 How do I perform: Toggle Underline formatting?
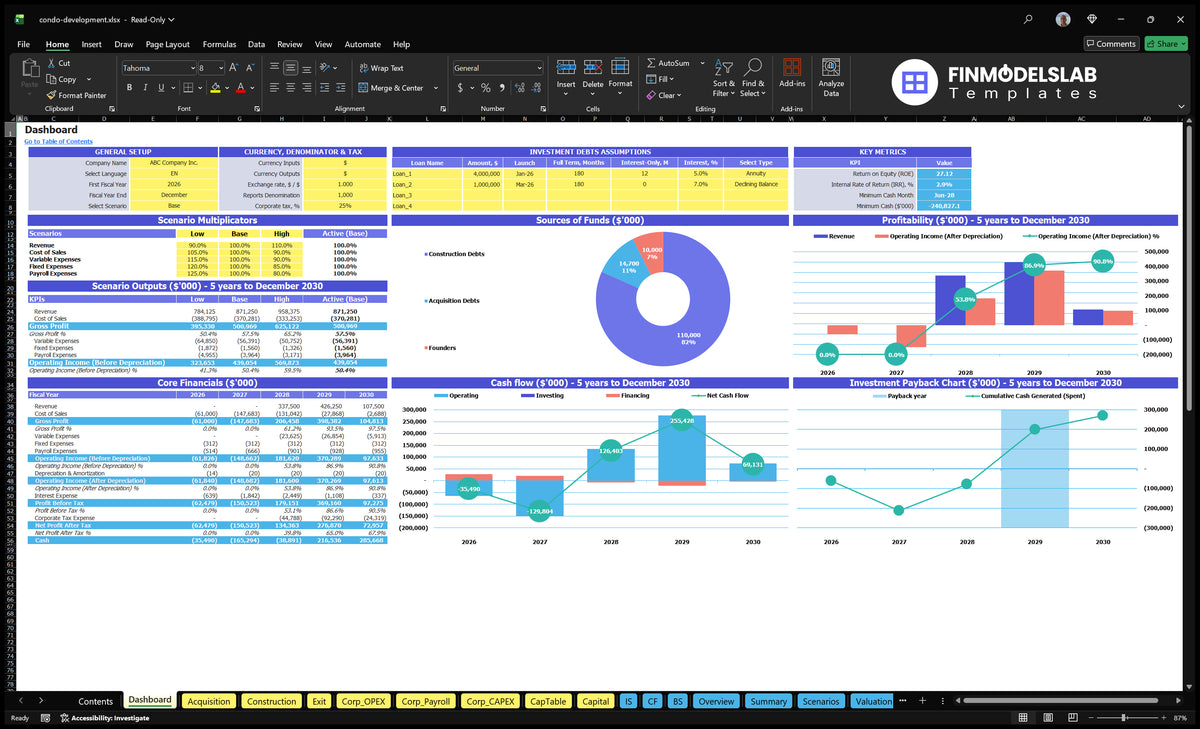pyautogui.click(x=163, y=88)
